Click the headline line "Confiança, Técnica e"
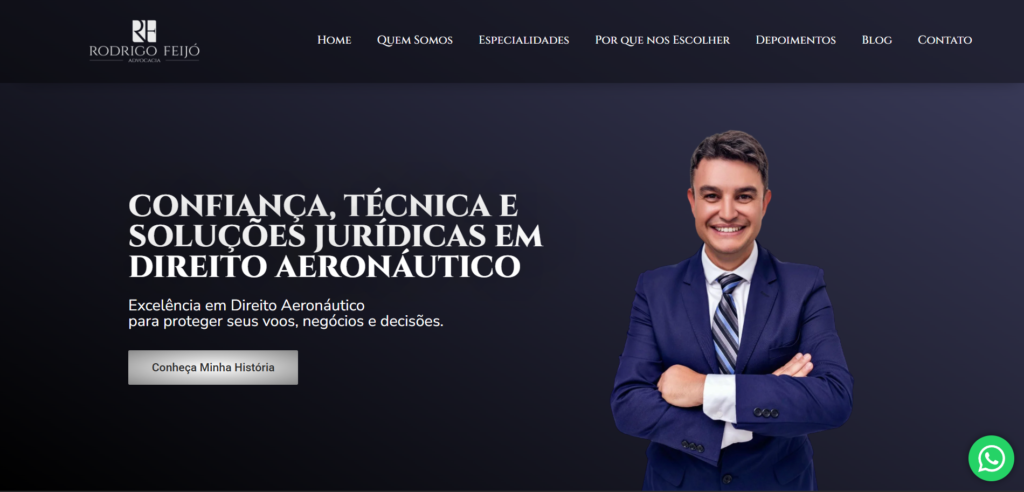1024x492 pixels. pos(323,206)
